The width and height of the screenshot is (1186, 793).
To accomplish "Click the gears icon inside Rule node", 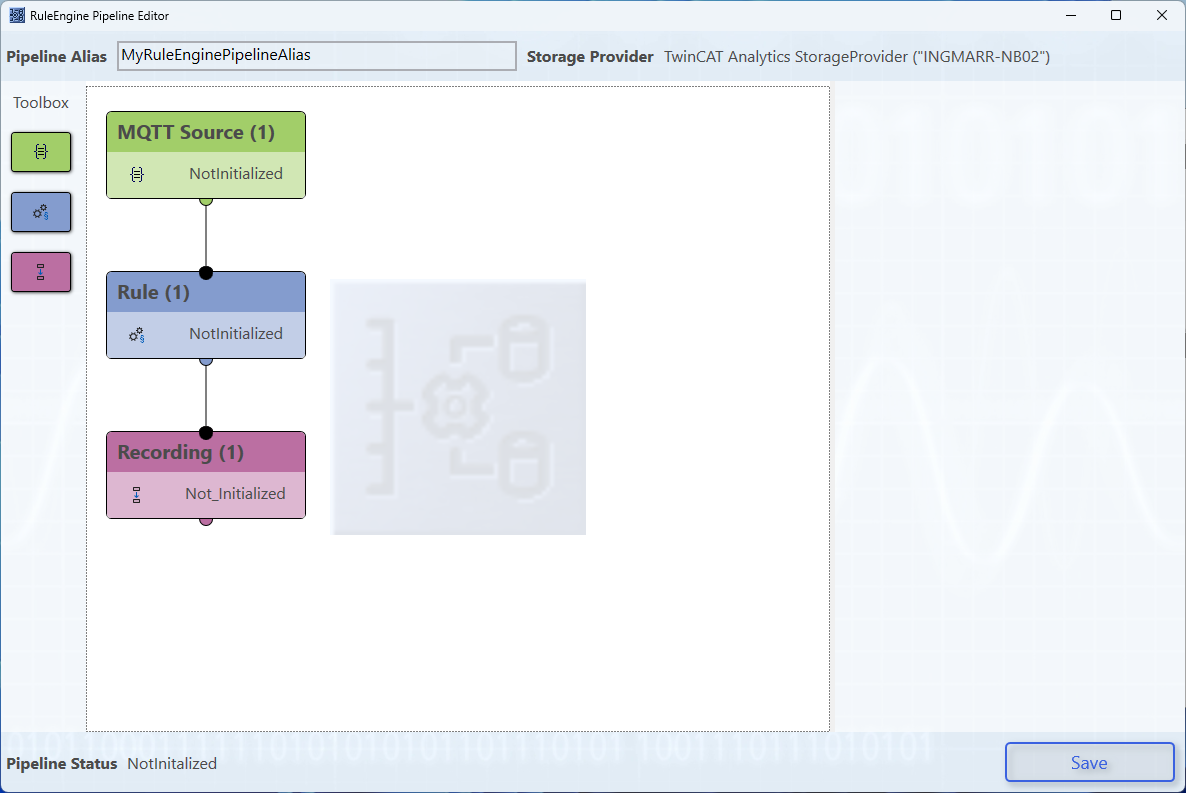I will click(x=137, y=334).
